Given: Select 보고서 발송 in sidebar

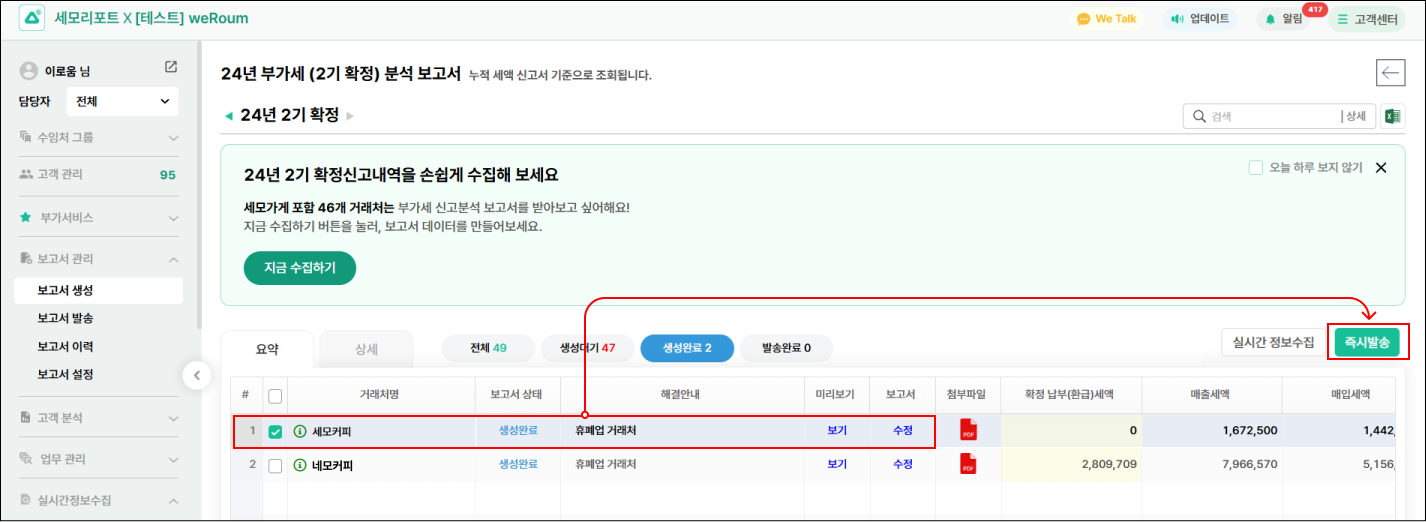Looking at the screenshot, I should point(65,318).
